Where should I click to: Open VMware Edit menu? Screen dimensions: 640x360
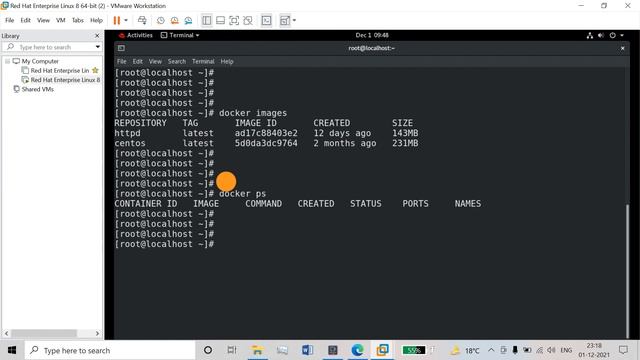pyautogui.click(x=25, y=20)
